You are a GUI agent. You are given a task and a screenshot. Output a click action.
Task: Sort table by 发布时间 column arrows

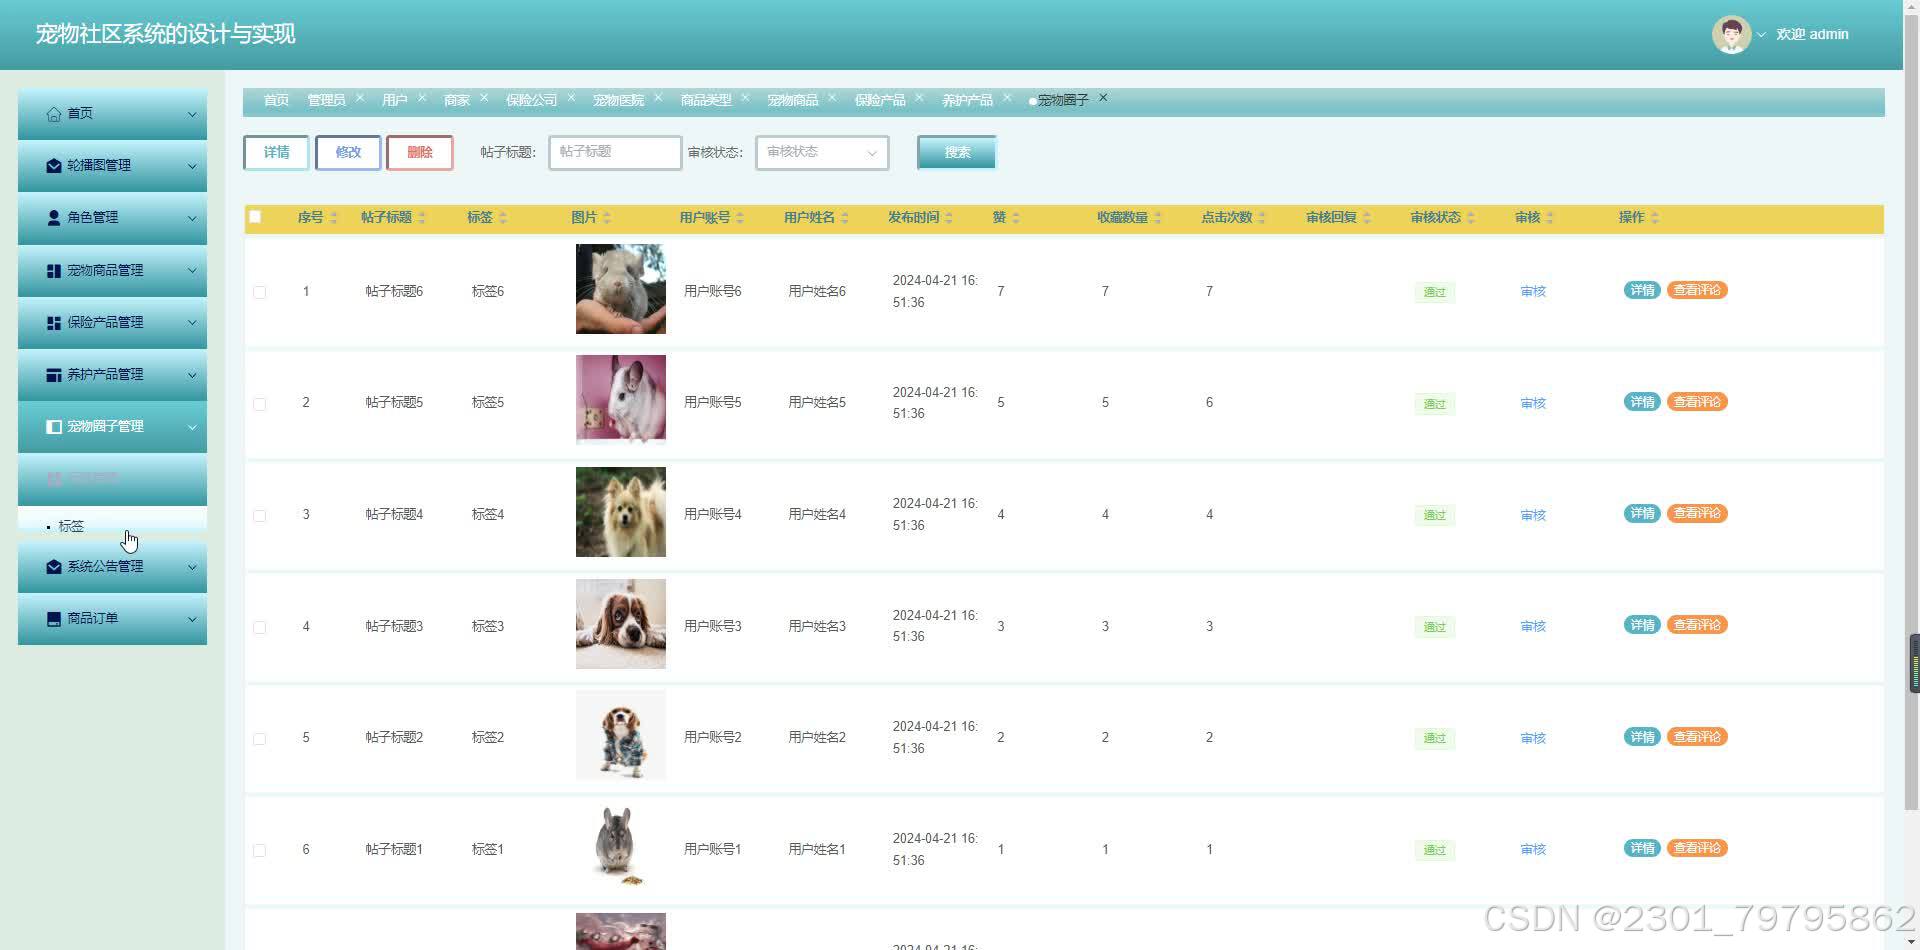pyautogui.click(x=949, y=218)
